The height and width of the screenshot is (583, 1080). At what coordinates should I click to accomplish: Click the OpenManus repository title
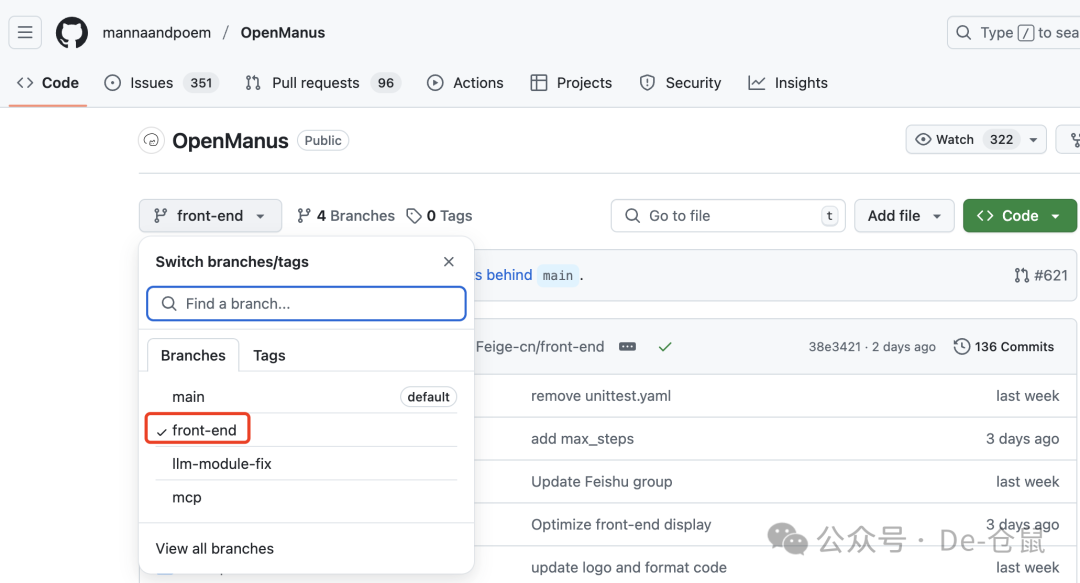point(230,141)
